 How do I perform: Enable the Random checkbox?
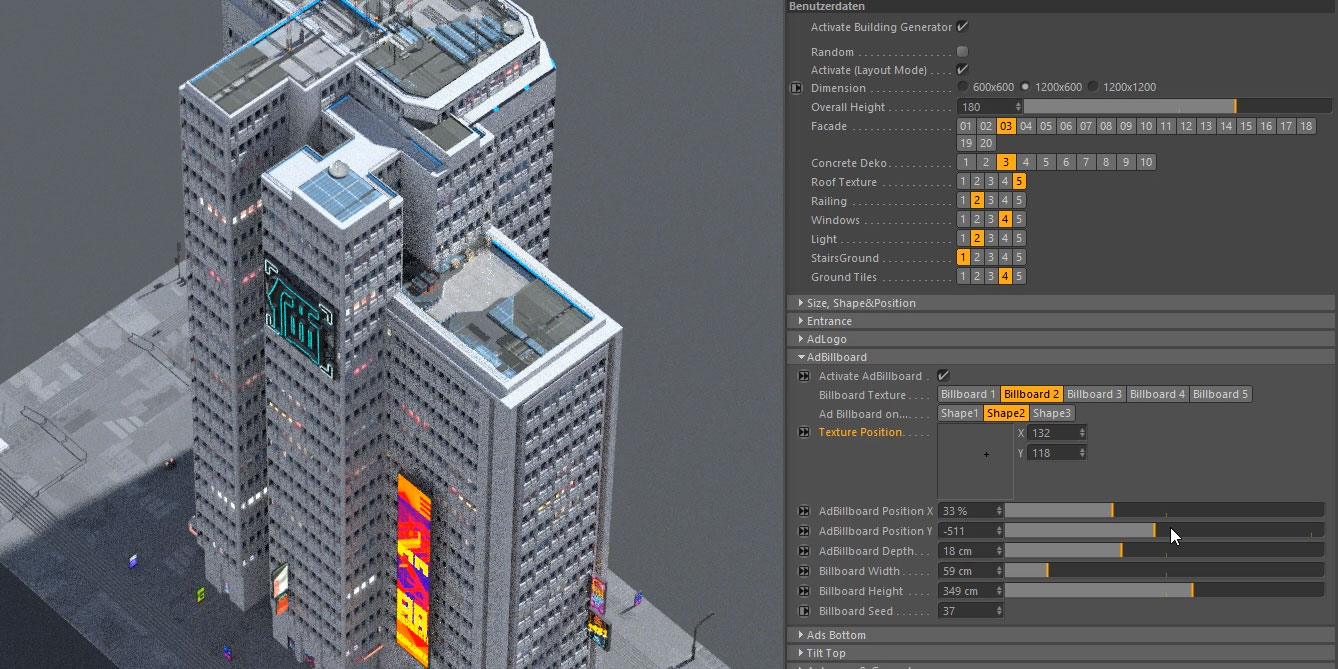pos(962,51)
